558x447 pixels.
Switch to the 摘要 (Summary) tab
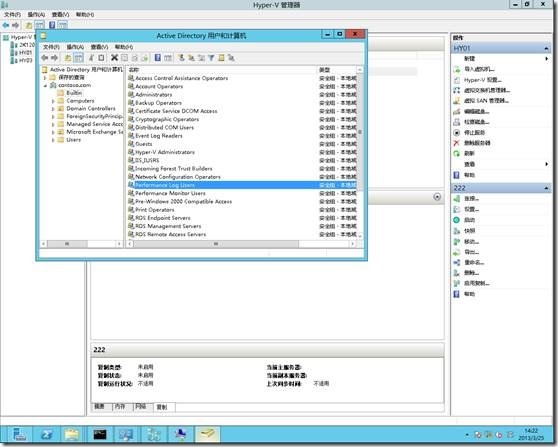99,406
